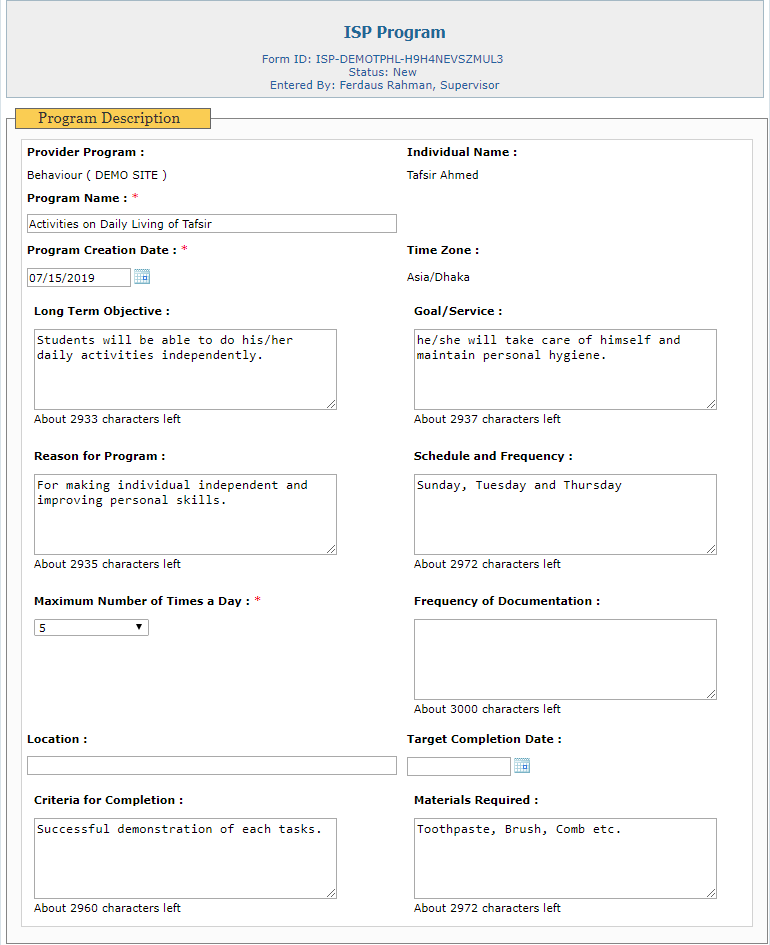Click 'About 2935 characters left' counter

click(x=107, y=564)
